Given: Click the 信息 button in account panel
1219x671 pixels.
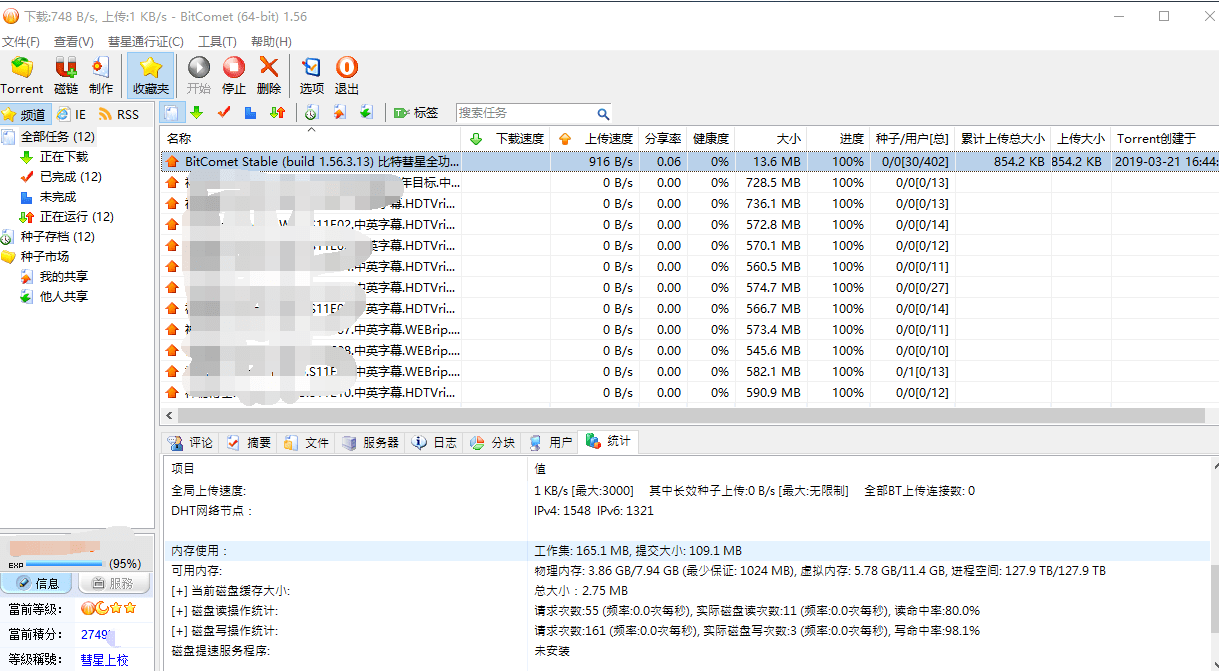Looking at the screenshot, I should [37, 583].
